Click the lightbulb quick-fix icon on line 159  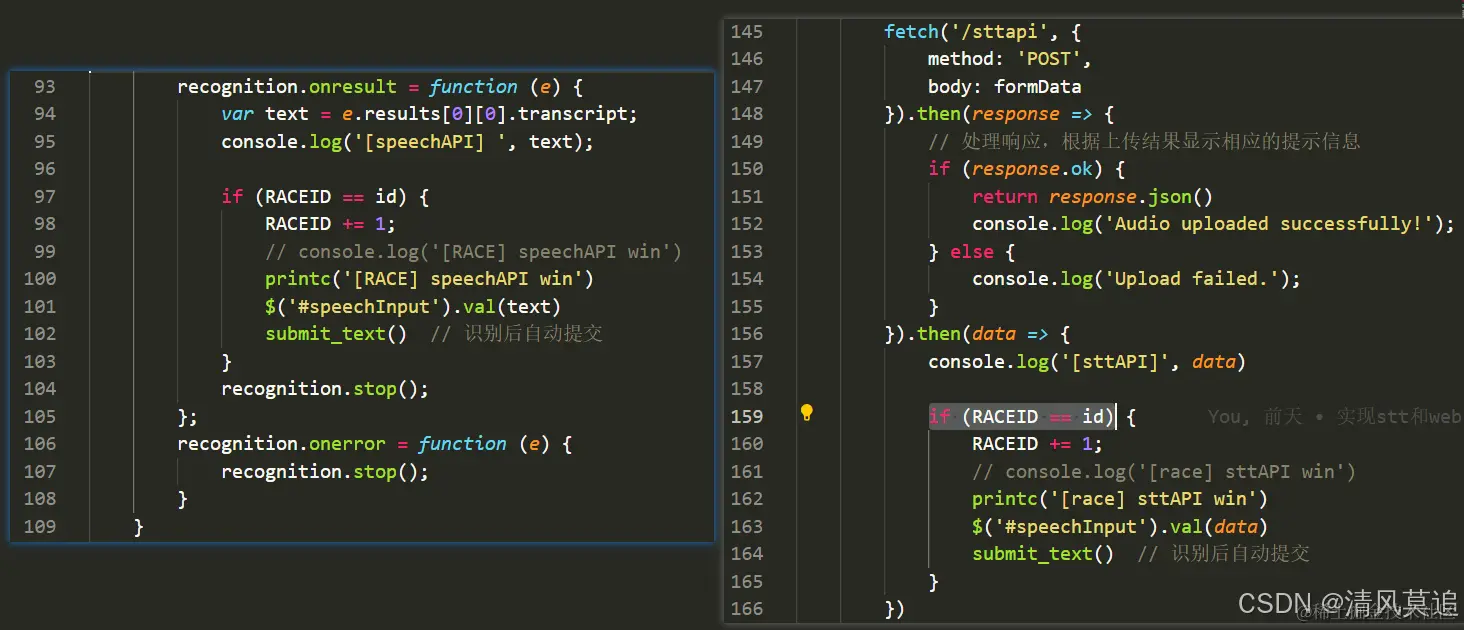click(807, 413)
